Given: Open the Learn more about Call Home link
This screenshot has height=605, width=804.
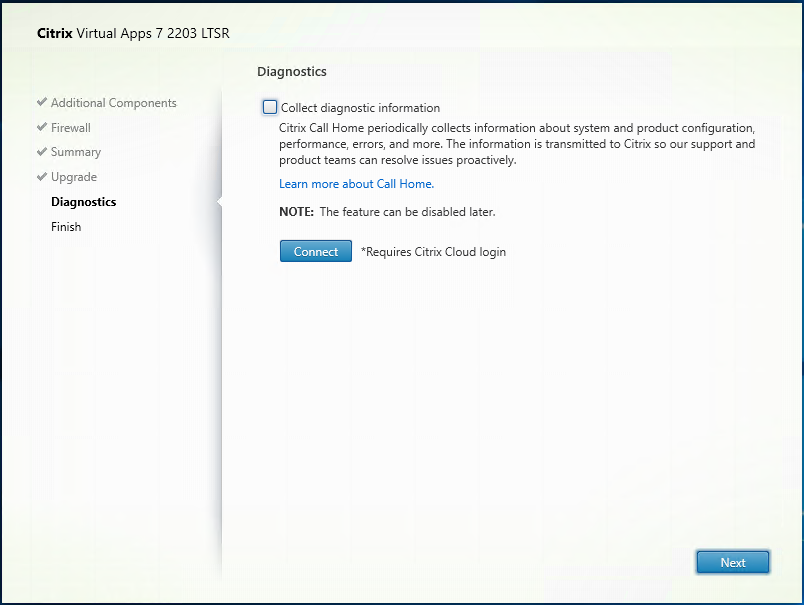Looking at the screenshot, I should 356,184.
